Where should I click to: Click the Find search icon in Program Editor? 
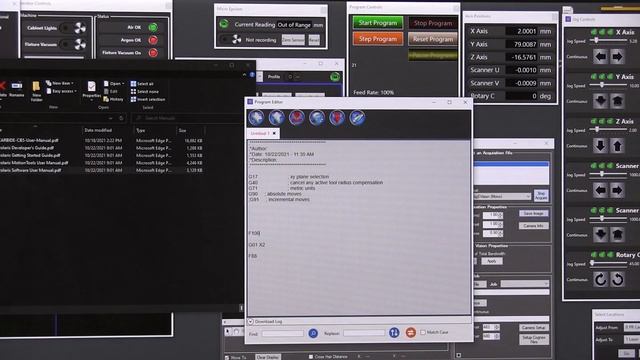313,333
